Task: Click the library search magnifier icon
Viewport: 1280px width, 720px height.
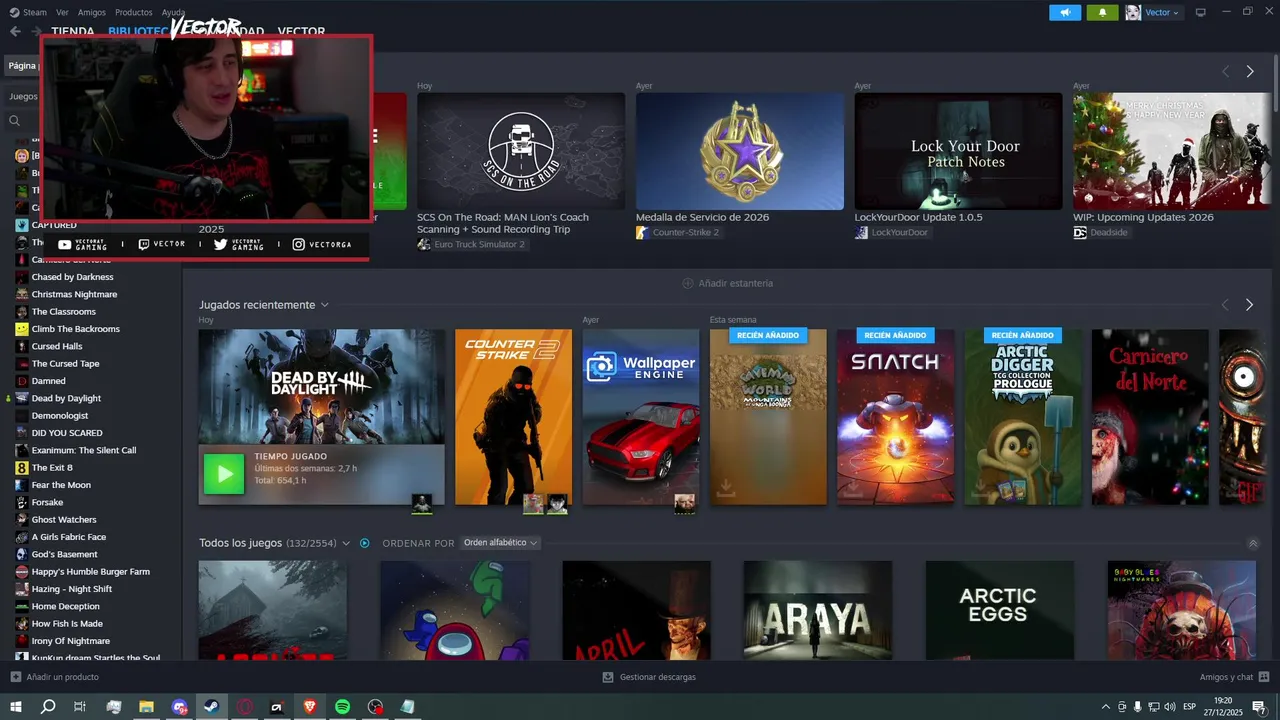Action: coord(14,121)
